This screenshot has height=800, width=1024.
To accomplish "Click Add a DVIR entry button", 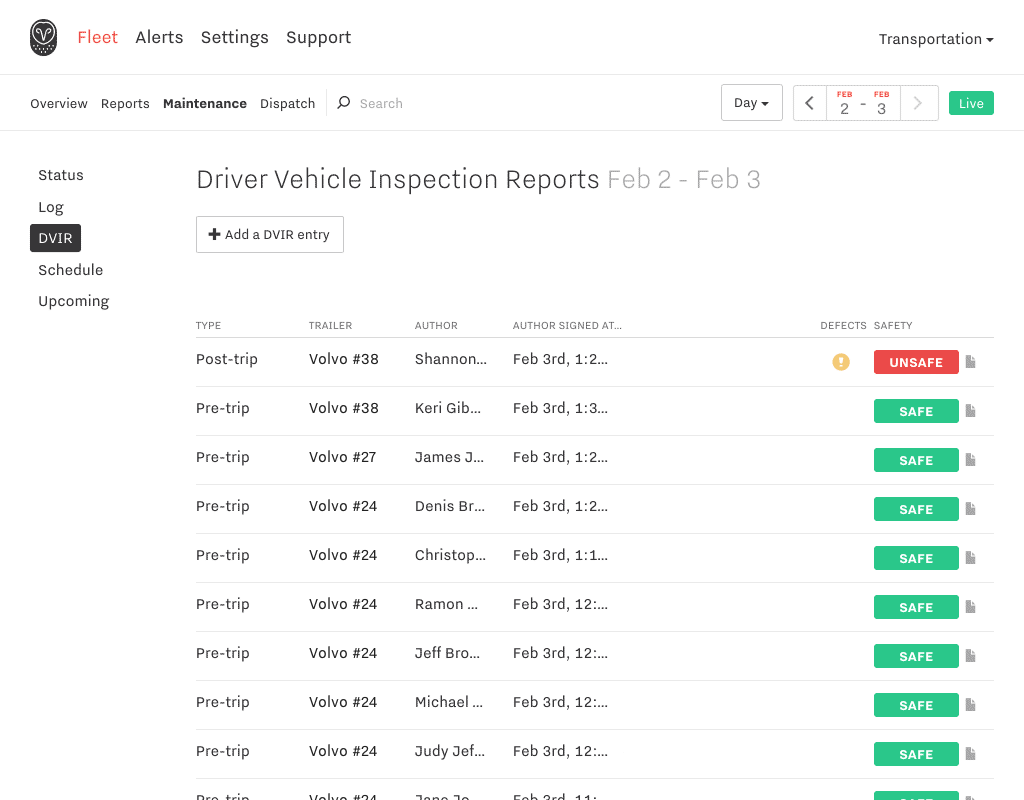I will 270,234.
